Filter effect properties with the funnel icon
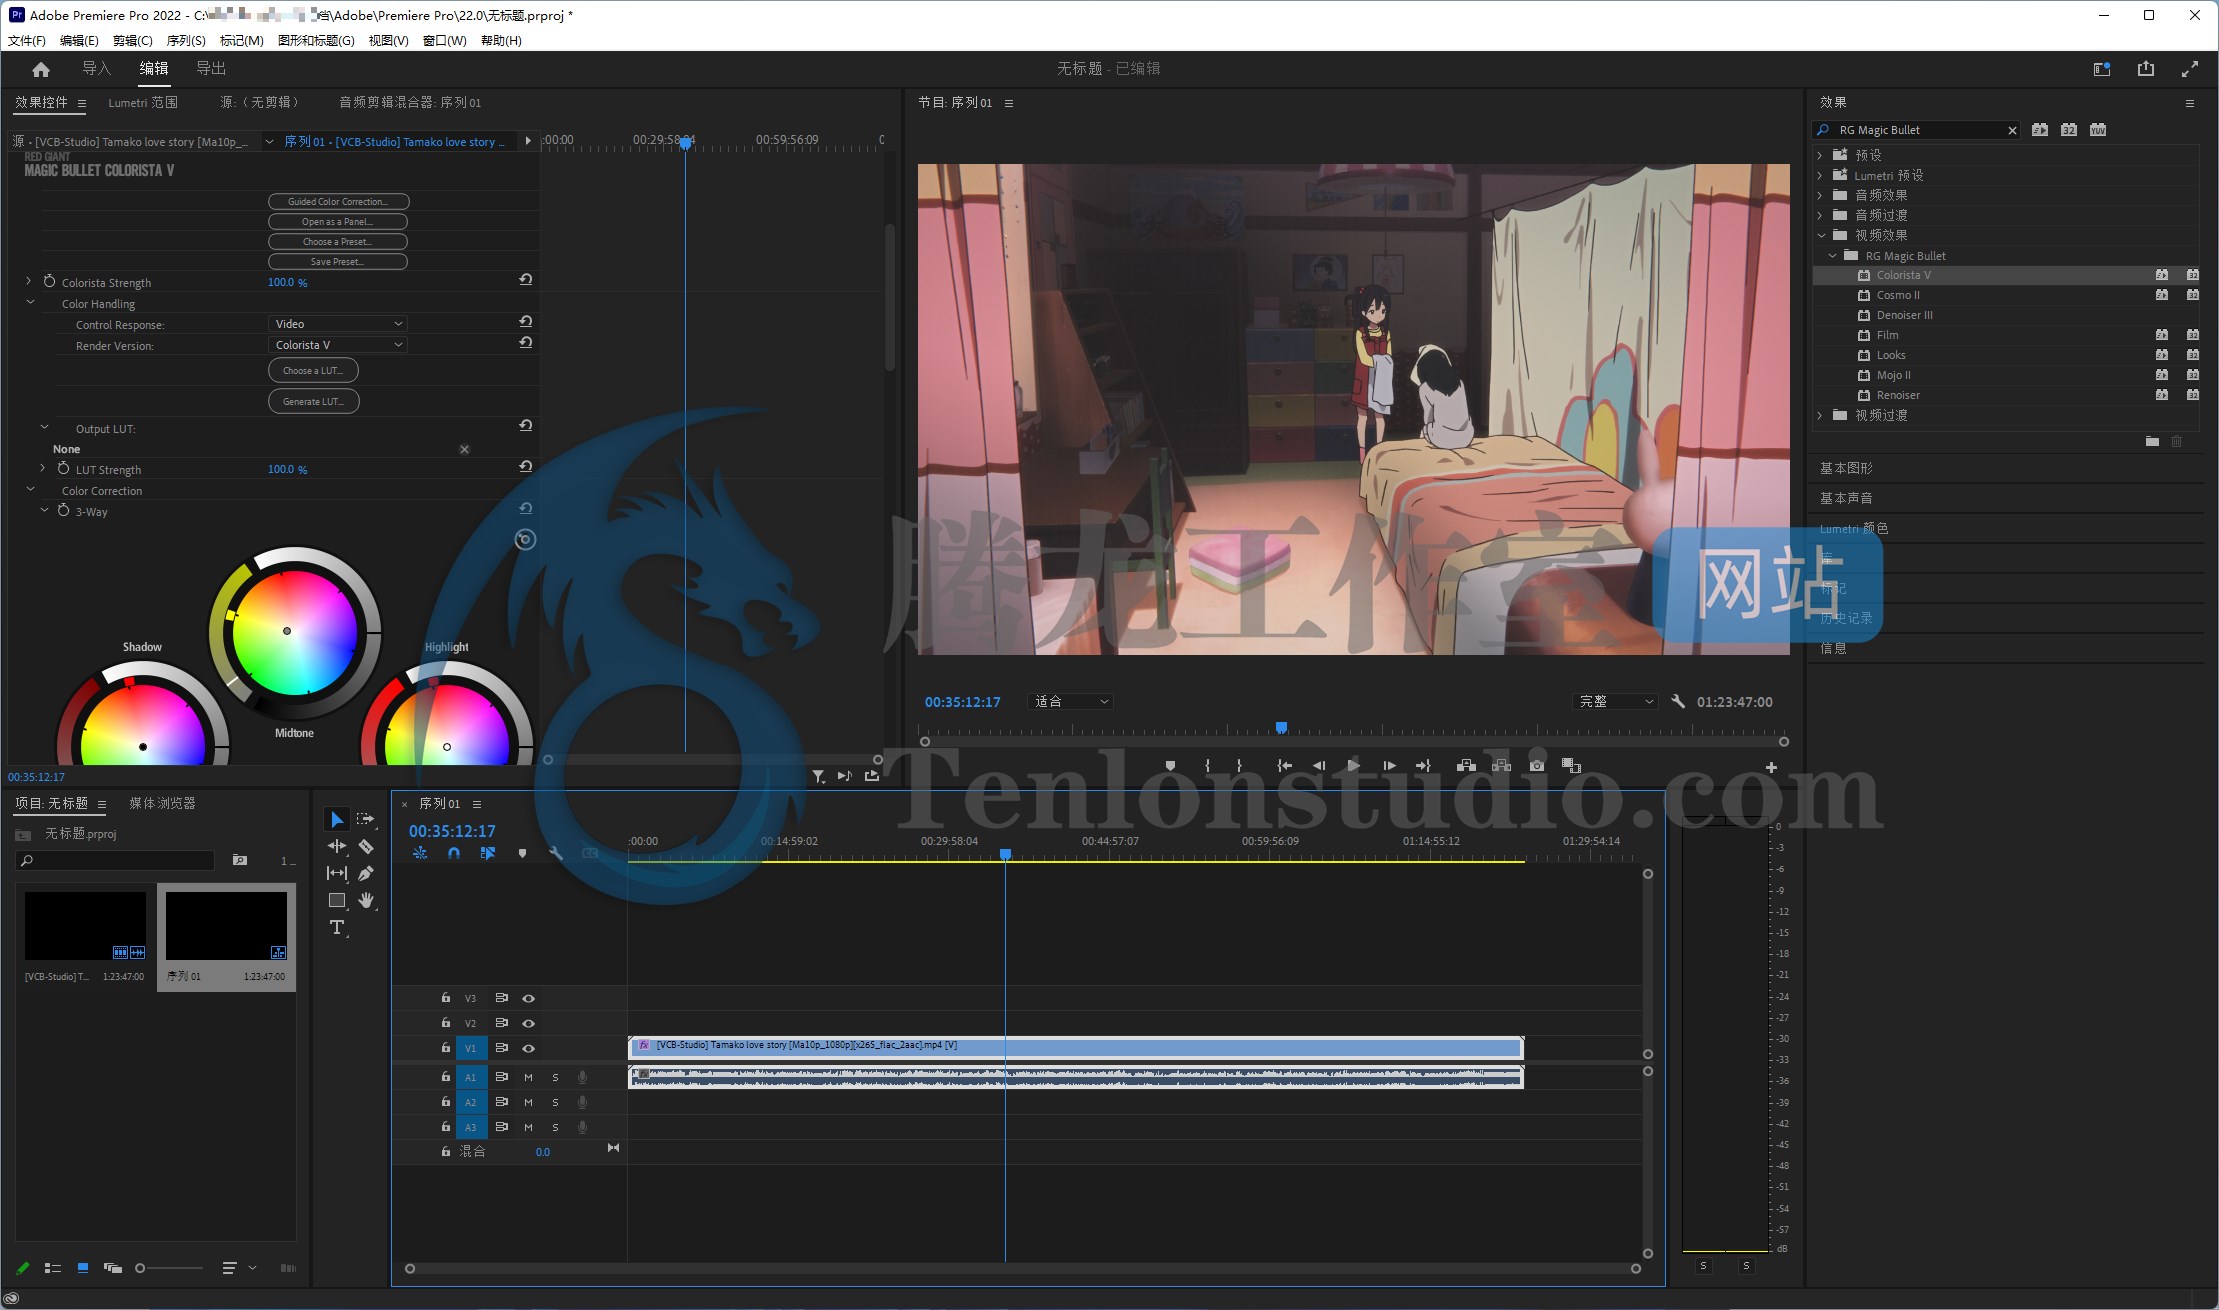 coord(818,776)
